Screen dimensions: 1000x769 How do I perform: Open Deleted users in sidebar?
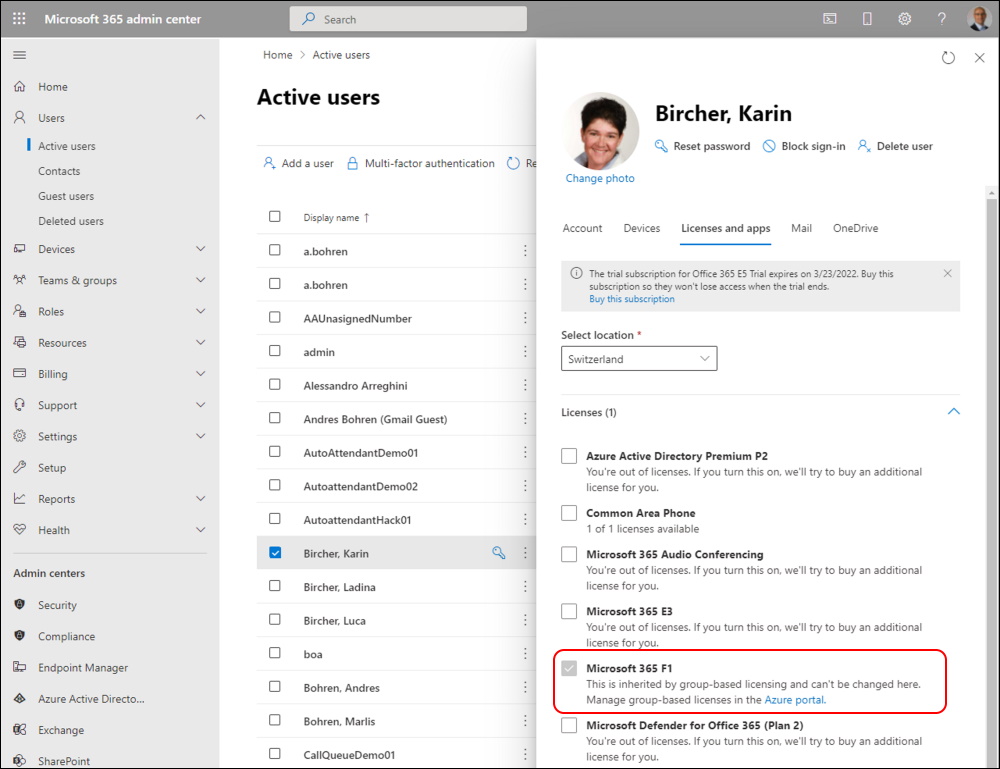click(x=71, y=221)
